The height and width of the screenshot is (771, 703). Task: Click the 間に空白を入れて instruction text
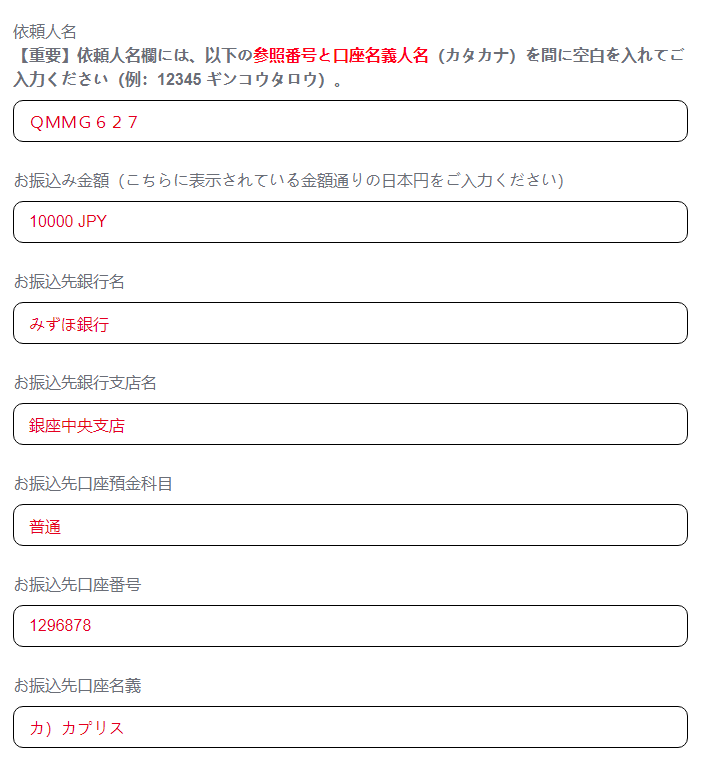click(x=594, y=56)
